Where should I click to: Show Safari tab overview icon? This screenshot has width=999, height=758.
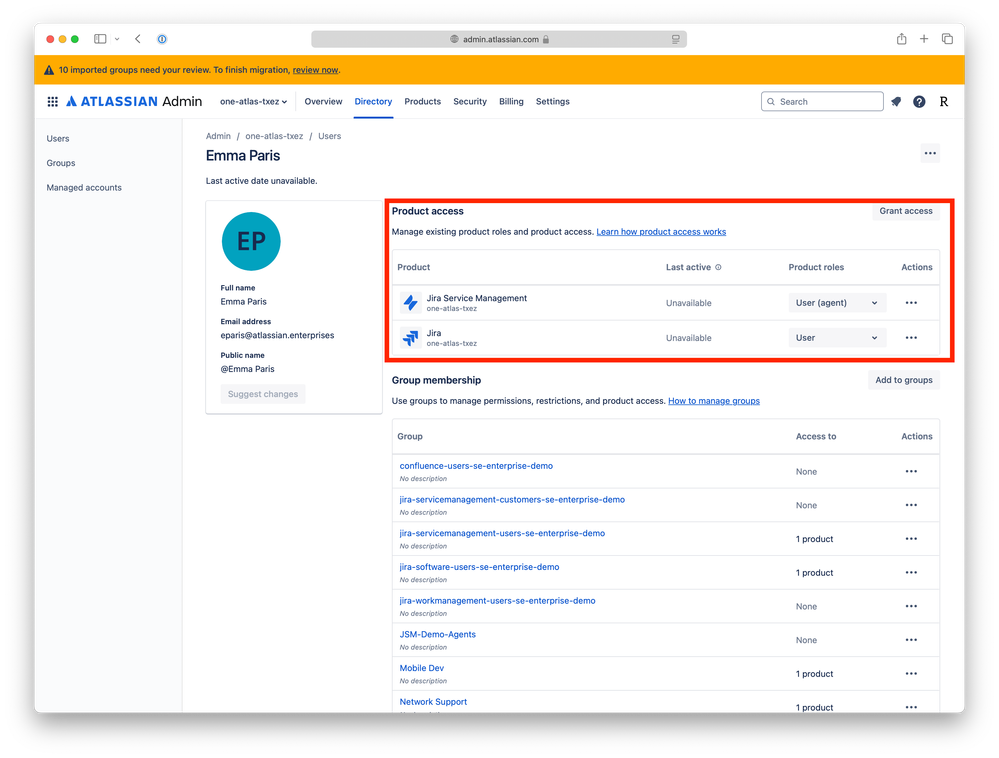pyautogui.click(x=947, y=39)
